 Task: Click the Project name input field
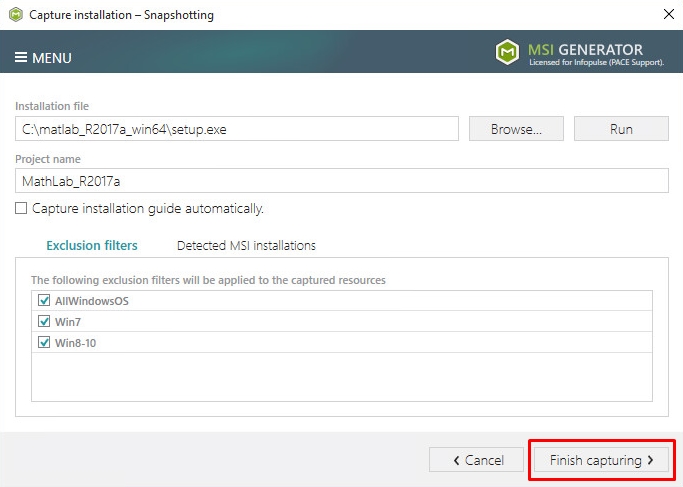click(x=342, y=180)
